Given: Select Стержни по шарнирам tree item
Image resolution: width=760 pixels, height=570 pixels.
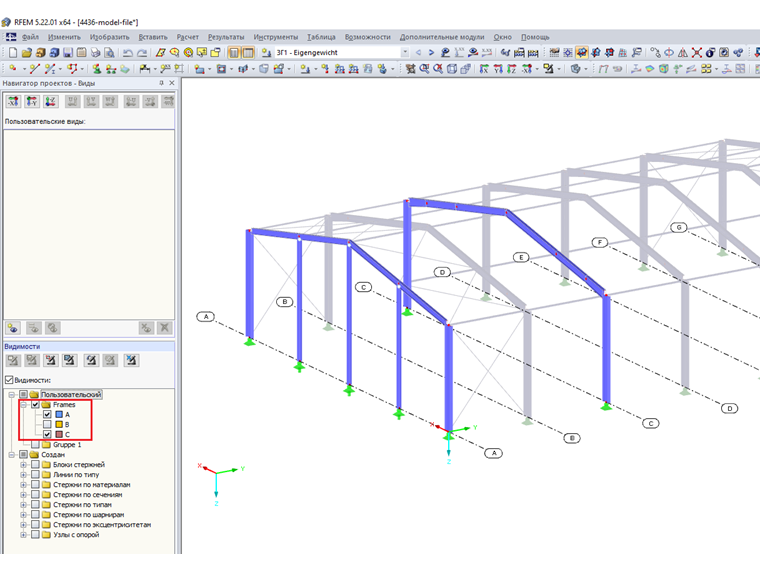Looking at the screenshot, I should click(x=89, y=515).
